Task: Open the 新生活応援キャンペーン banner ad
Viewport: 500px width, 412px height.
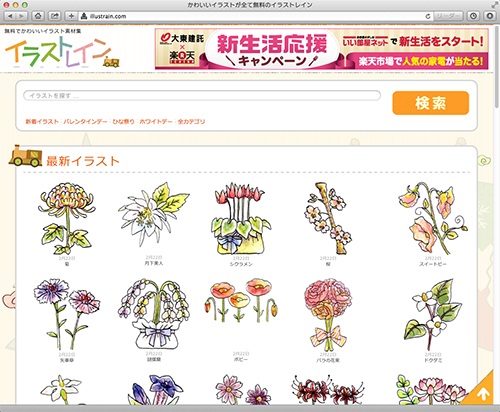Action: point(322,49)
